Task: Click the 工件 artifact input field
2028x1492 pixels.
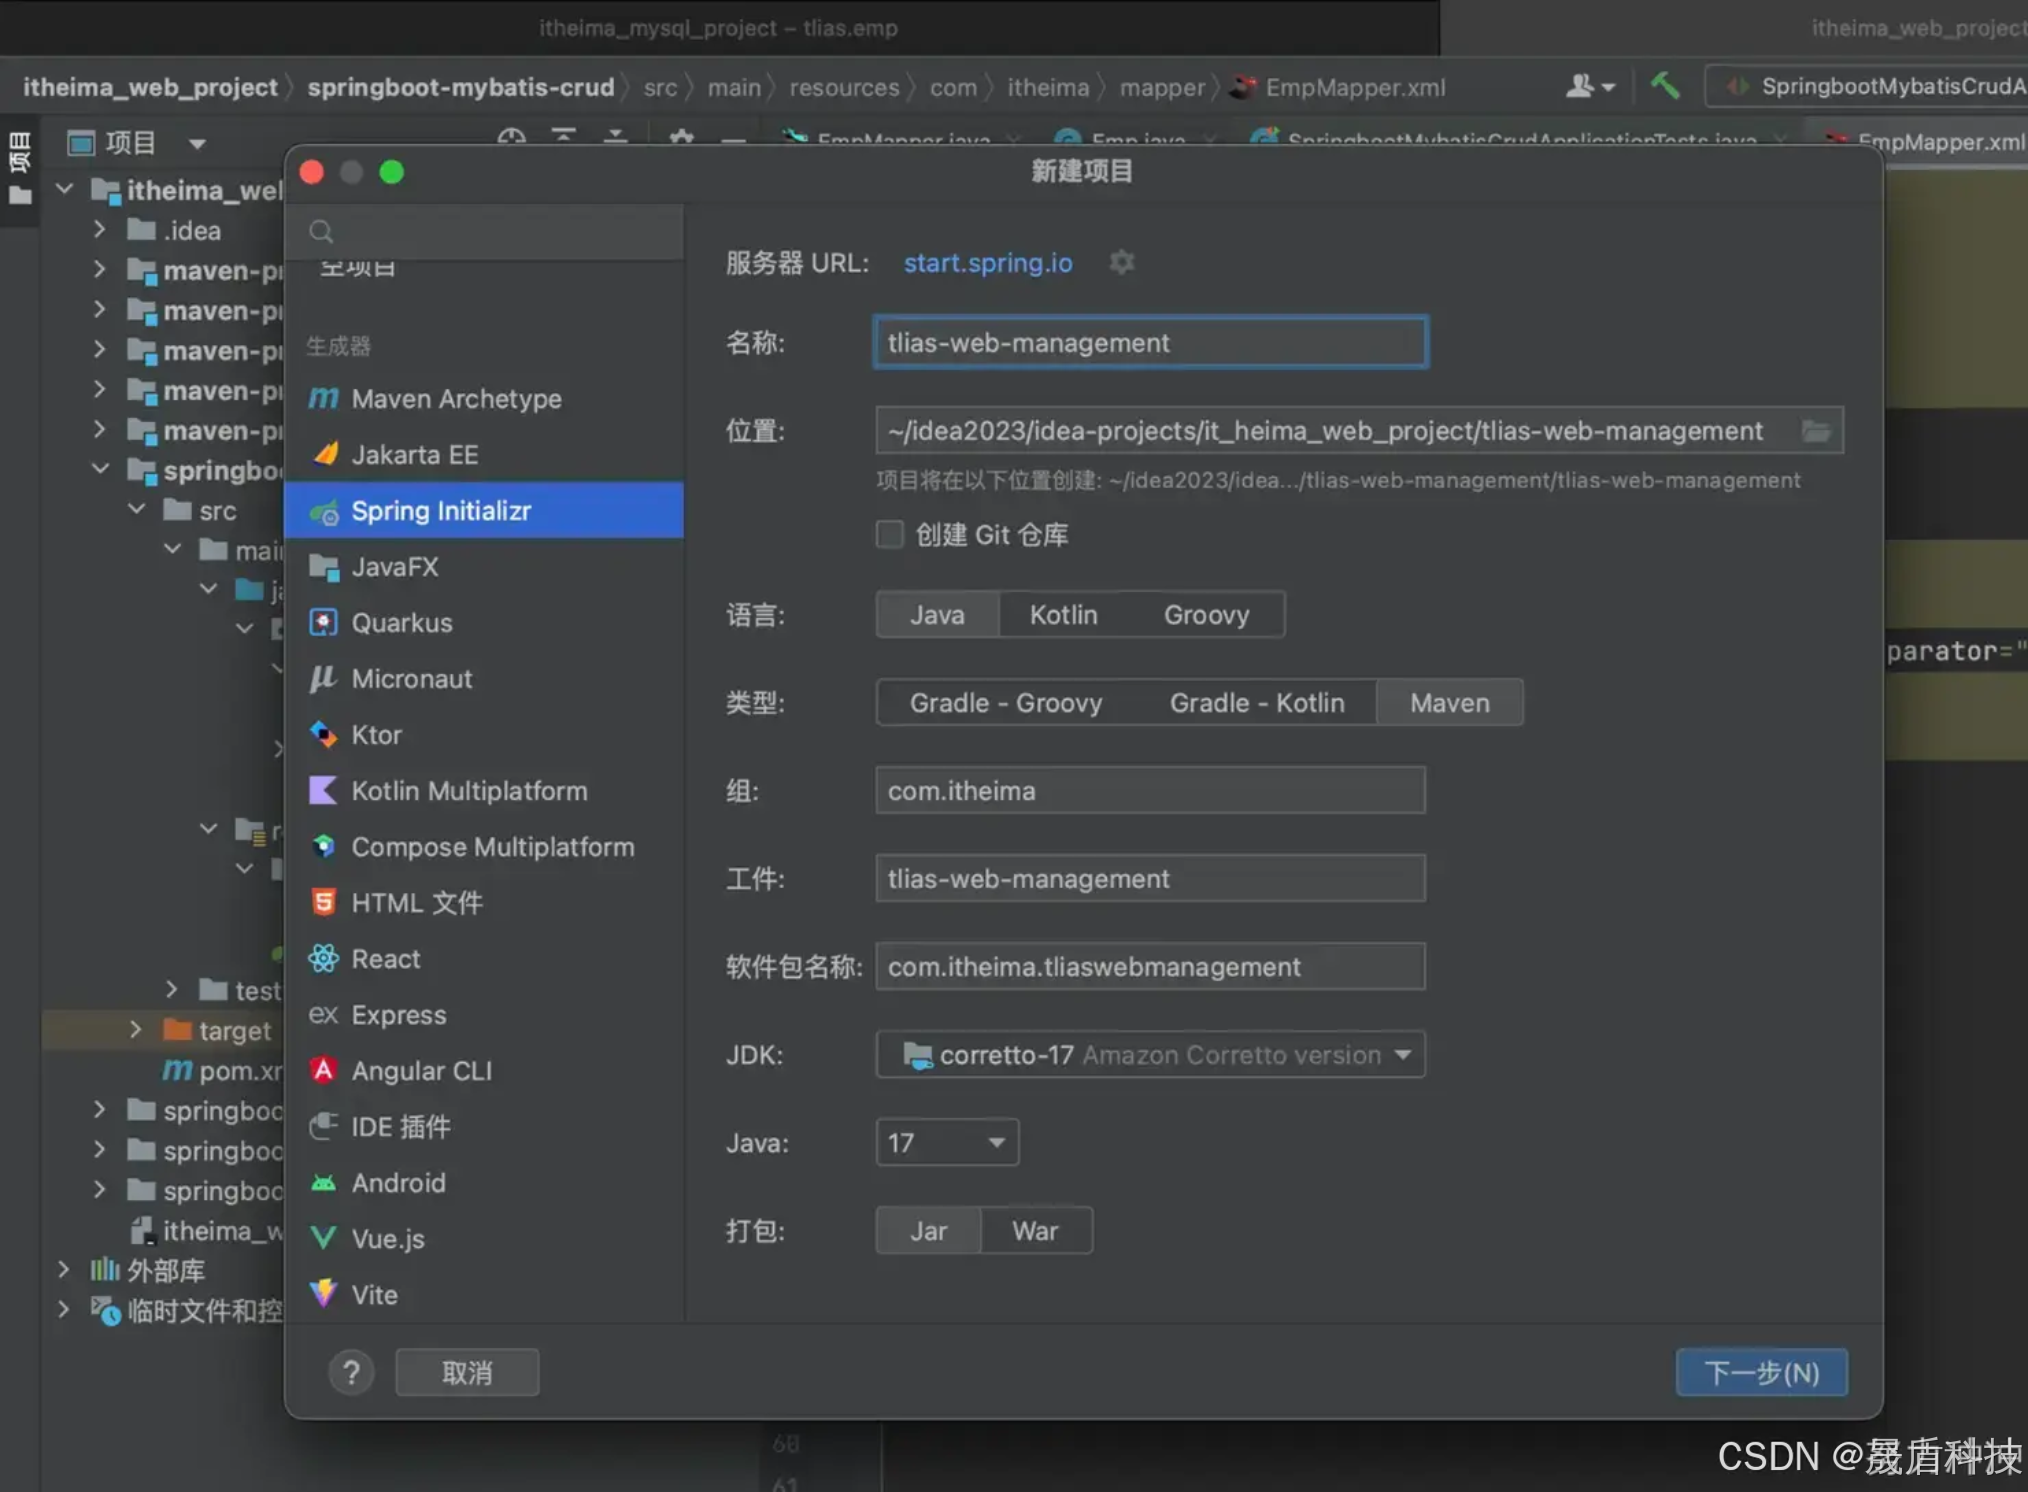Action: click(1150, 878)
